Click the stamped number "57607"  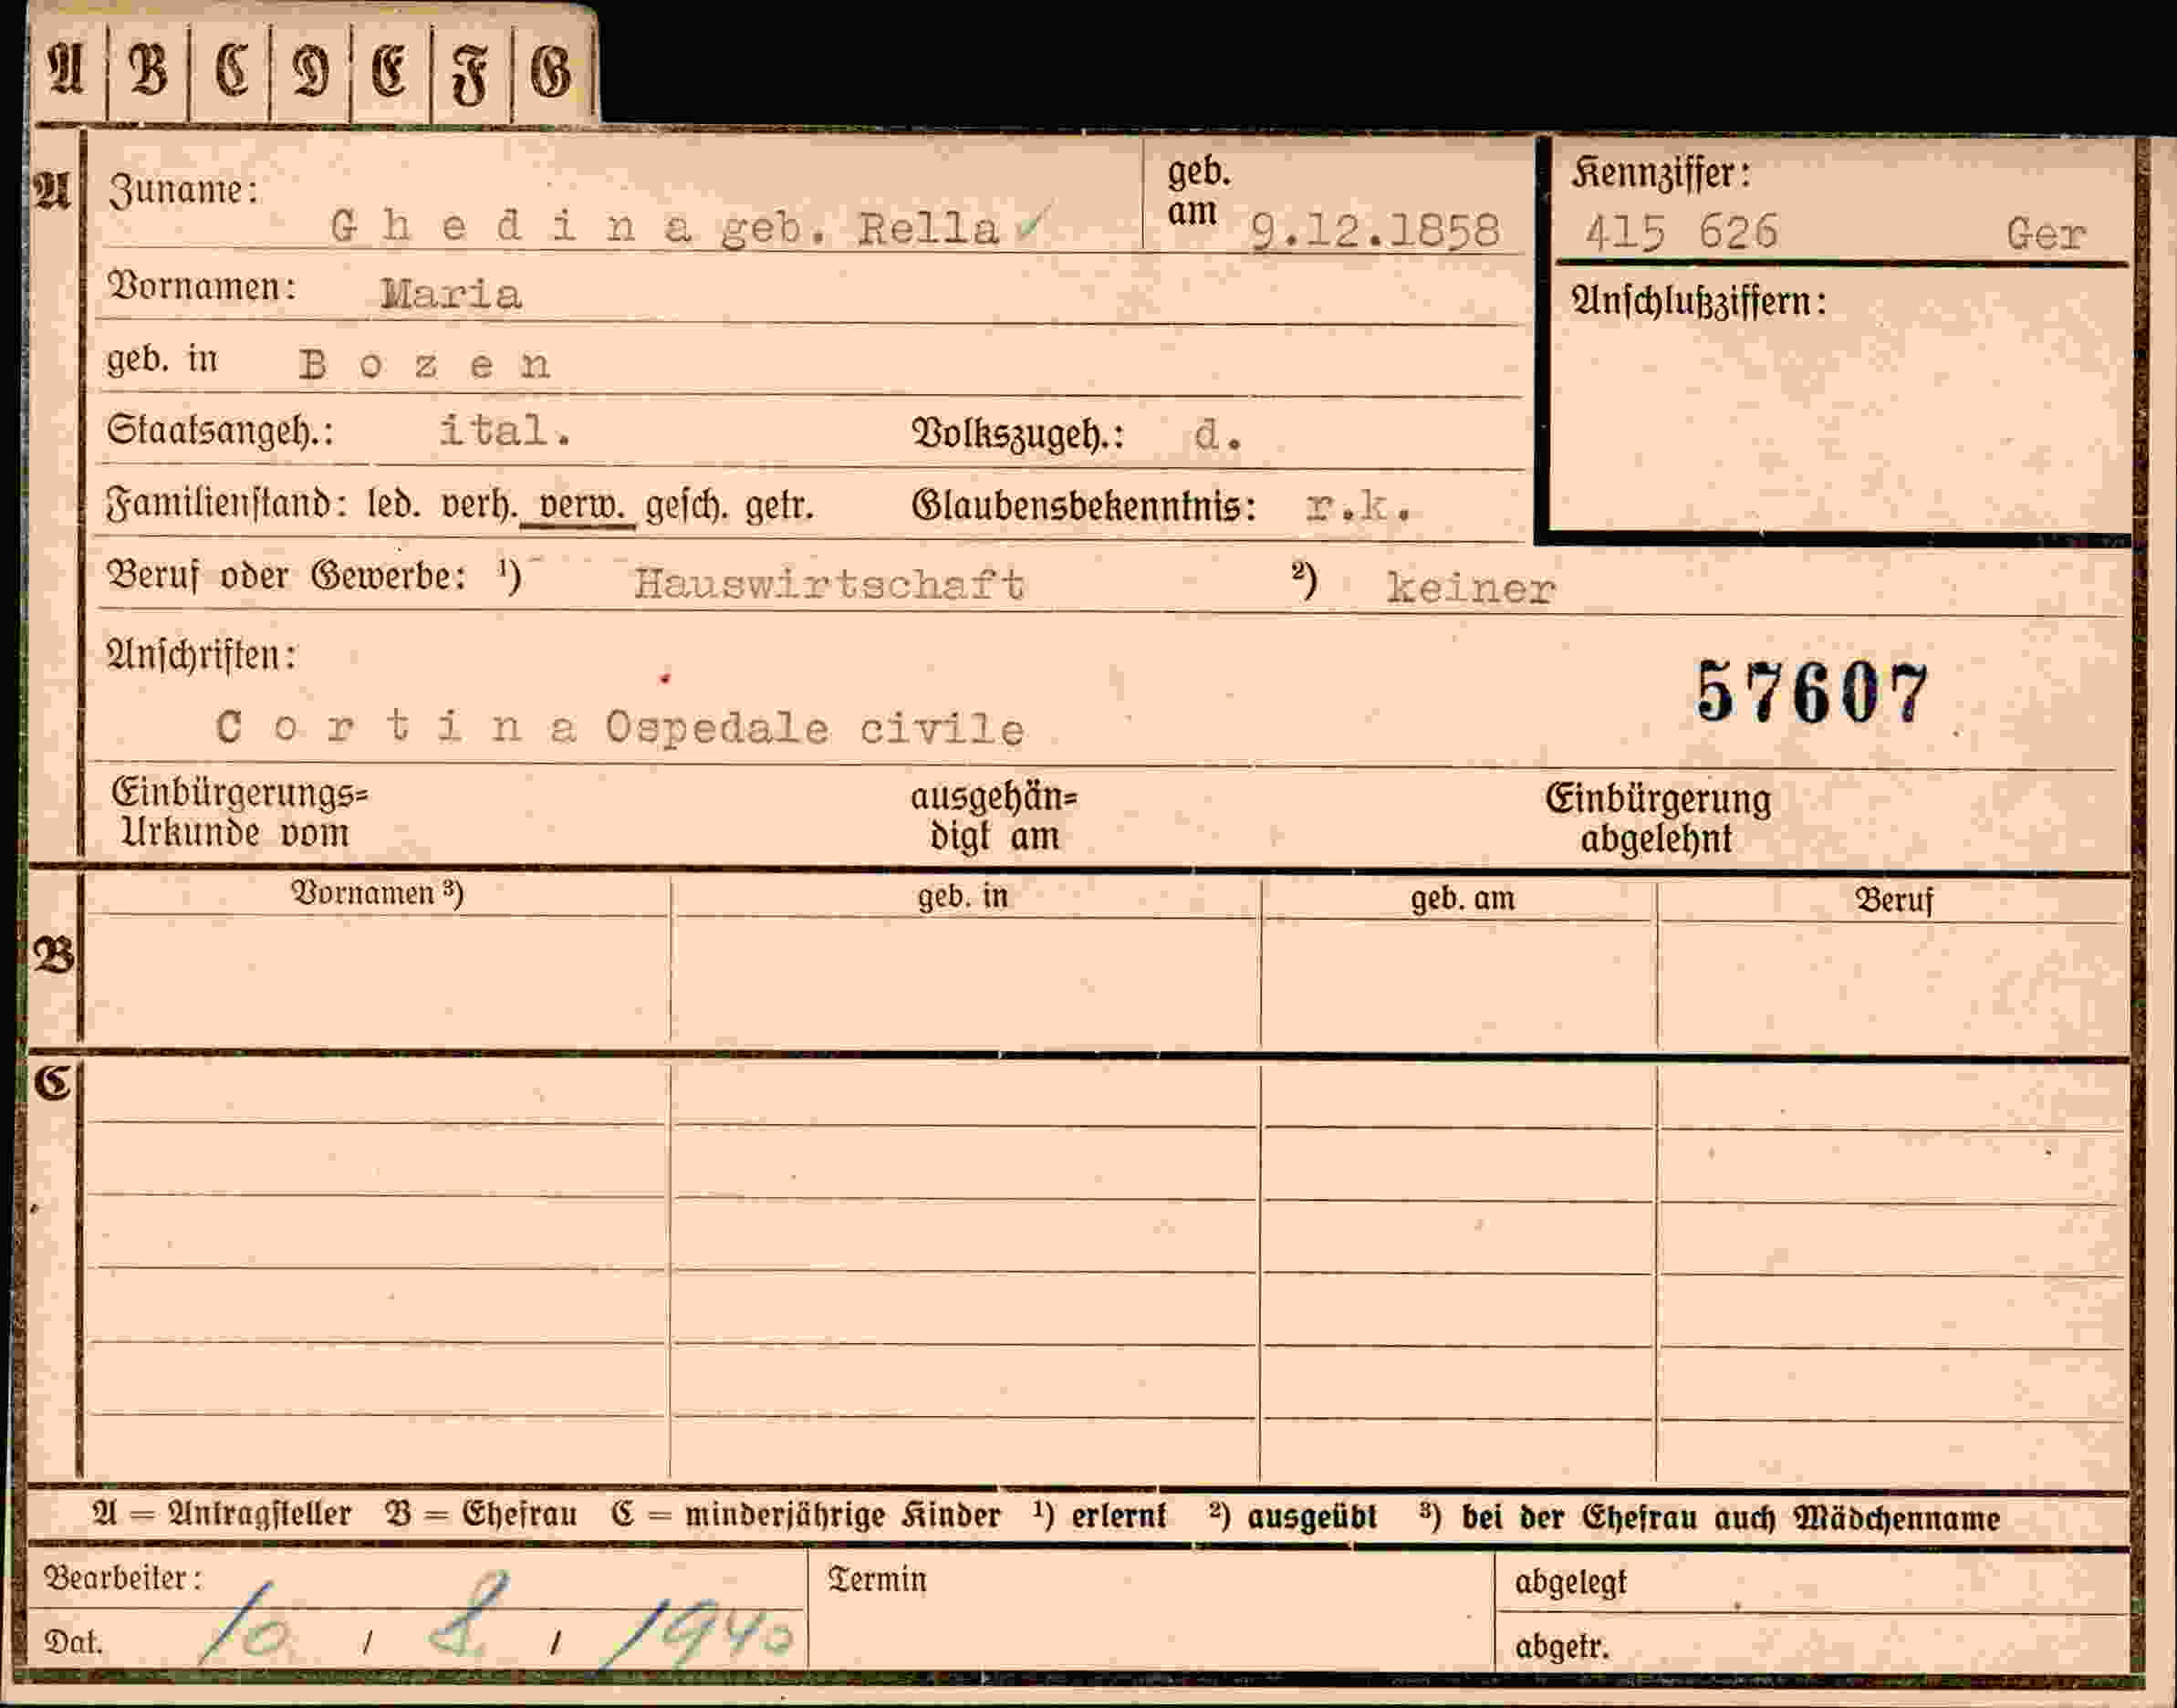(1812, 692)
